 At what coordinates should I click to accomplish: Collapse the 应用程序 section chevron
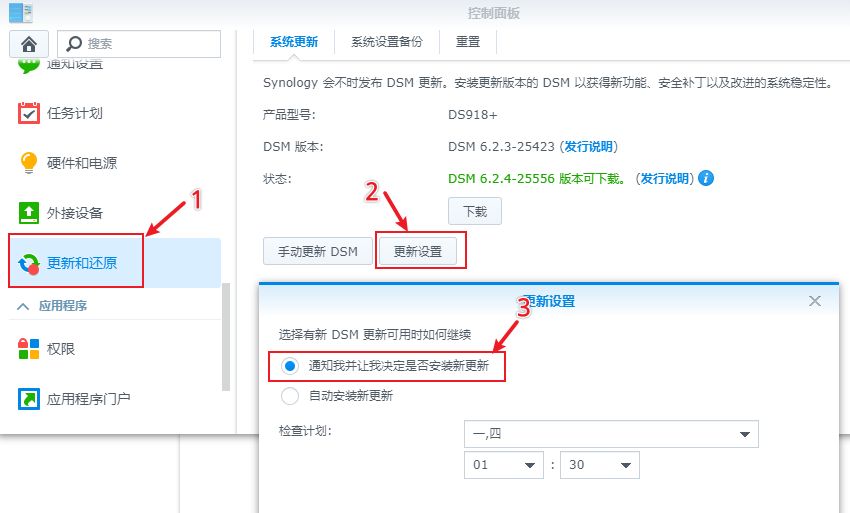(23, 306)
